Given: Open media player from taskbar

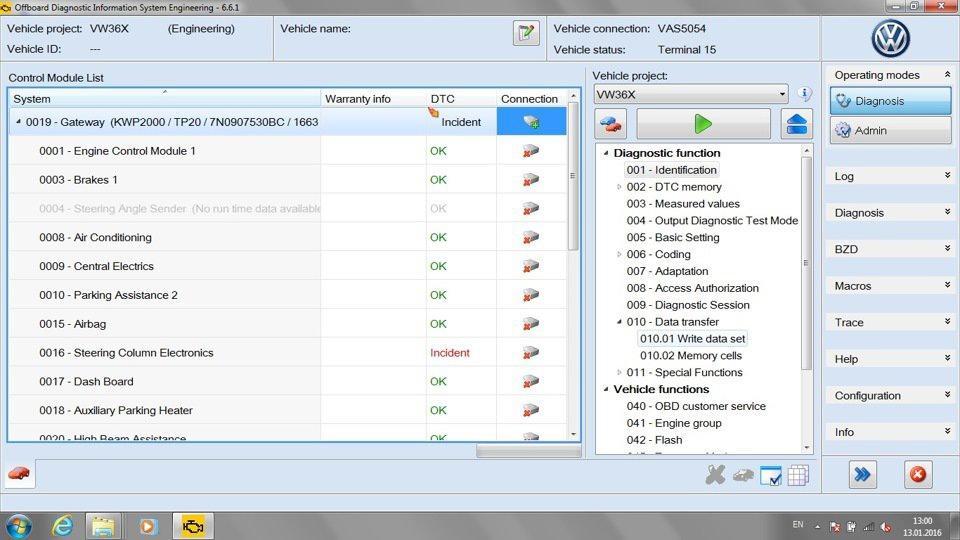Looking at the screenshot, I should point(148,526).
